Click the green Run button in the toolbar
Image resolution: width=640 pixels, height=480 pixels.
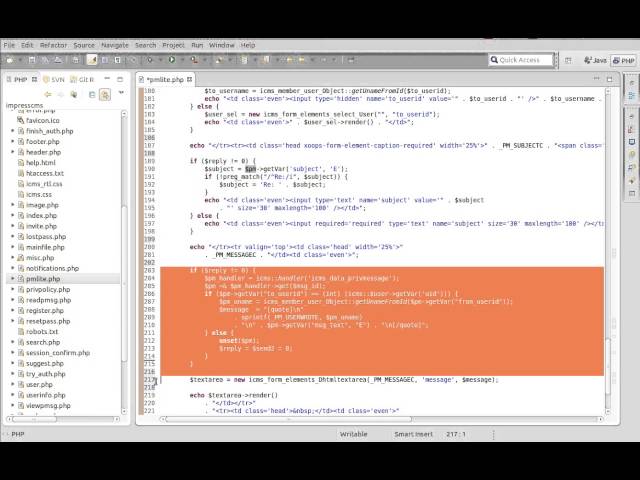click(x=172, y=60)
